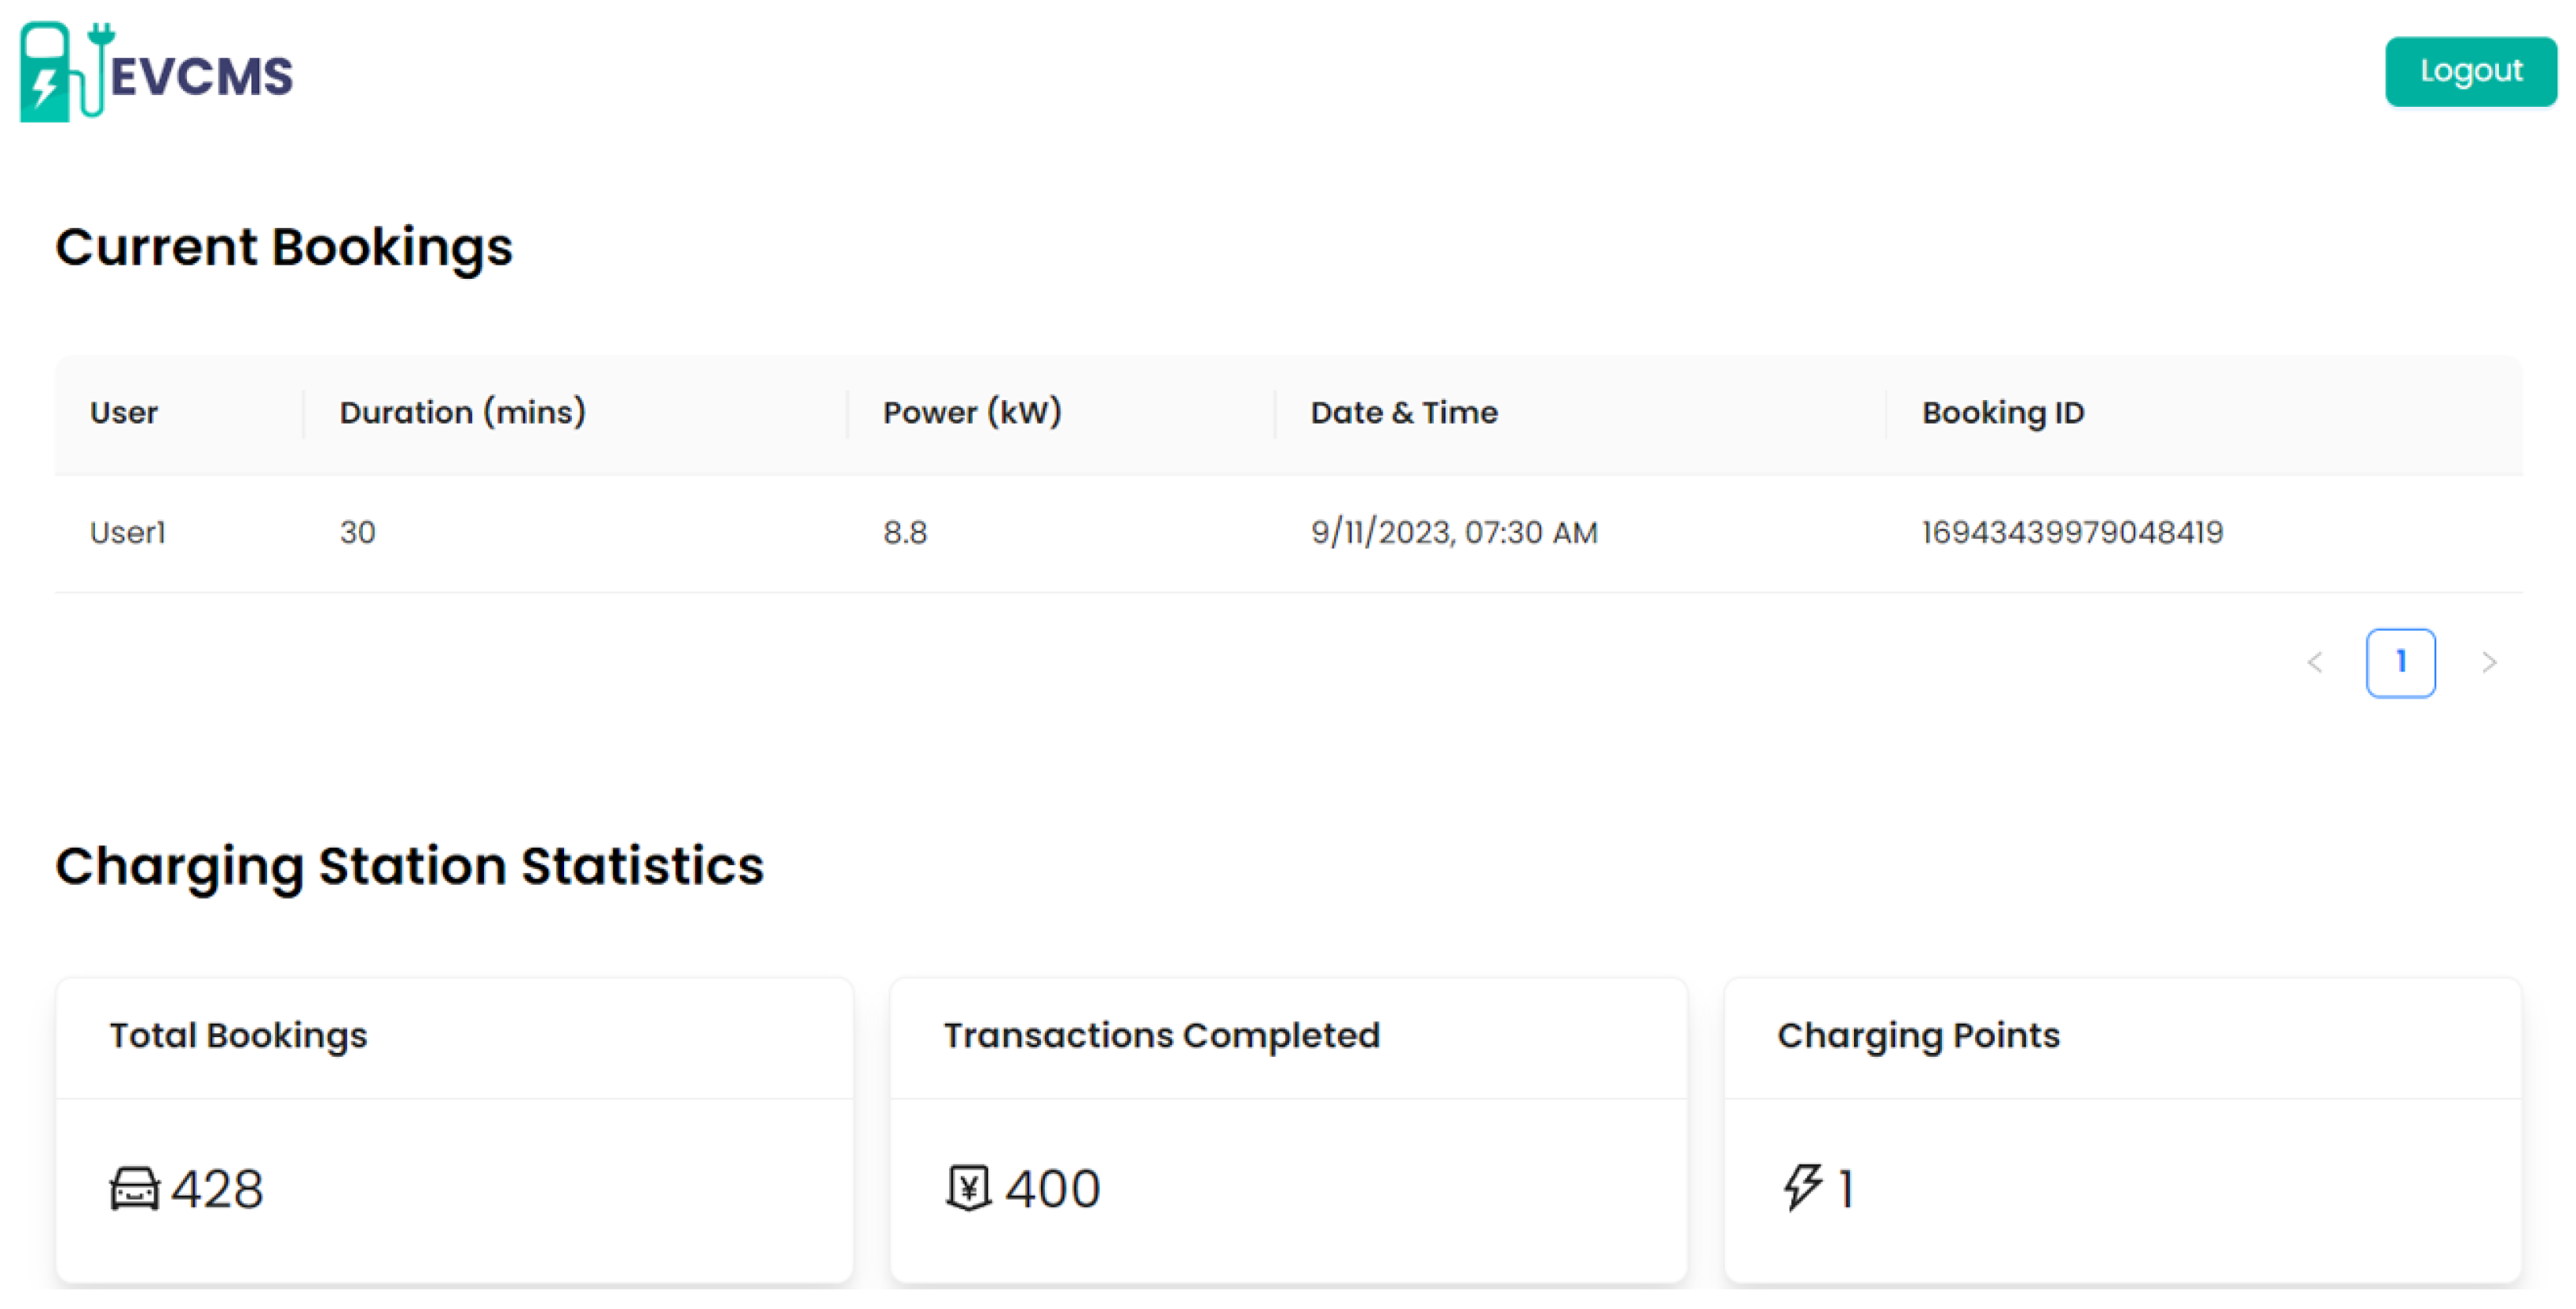
Task: Go to previous bookings page arrow
Action: pyautogui.click(x=2315, y=662)
